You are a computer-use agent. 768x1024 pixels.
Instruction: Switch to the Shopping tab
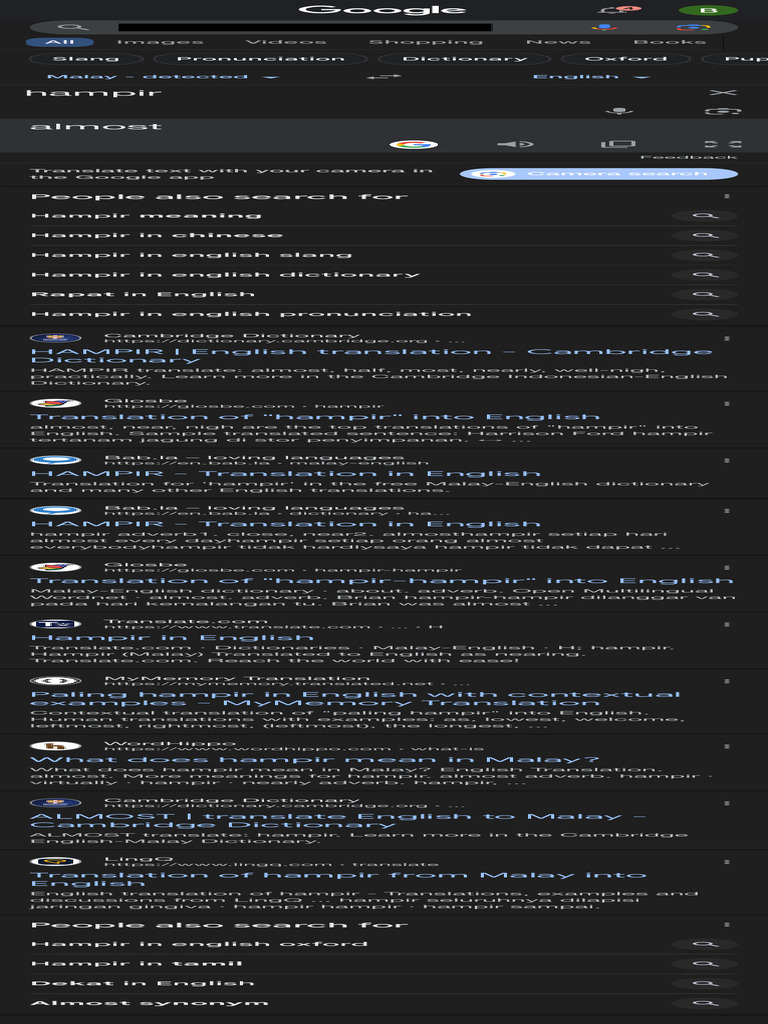(426, 42)
